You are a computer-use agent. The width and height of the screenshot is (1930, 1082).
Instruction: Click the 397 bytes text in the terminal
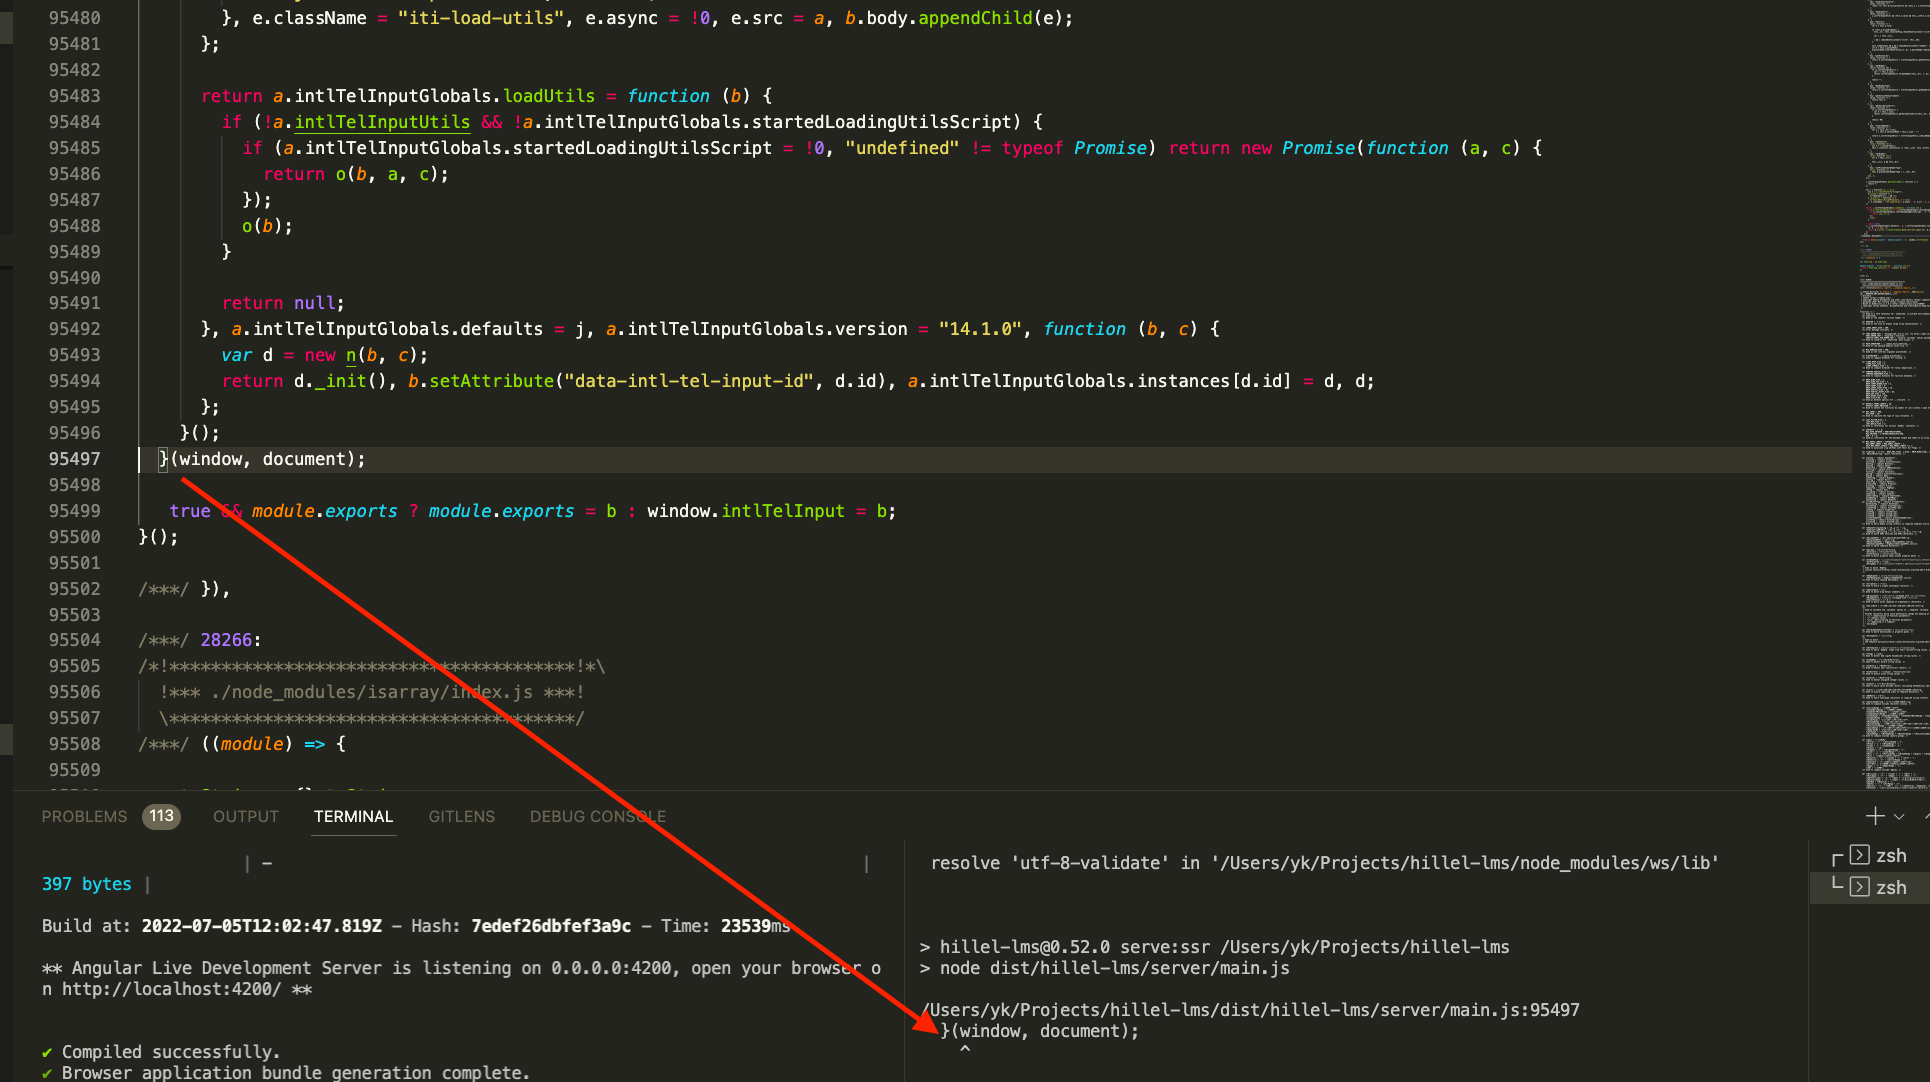pyautogui.click(x=86, y=883)
